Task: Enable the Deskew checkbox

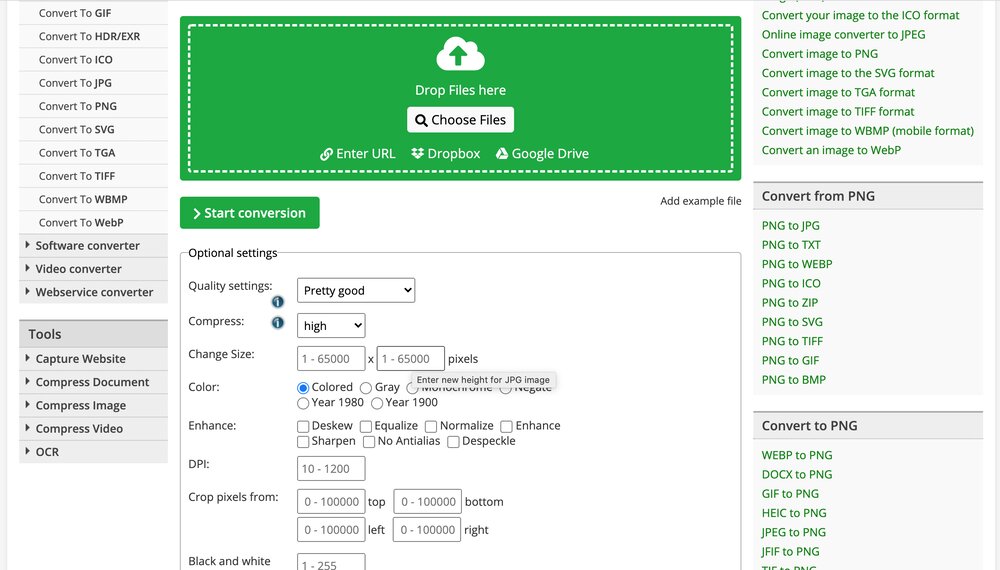Action: 303,426
